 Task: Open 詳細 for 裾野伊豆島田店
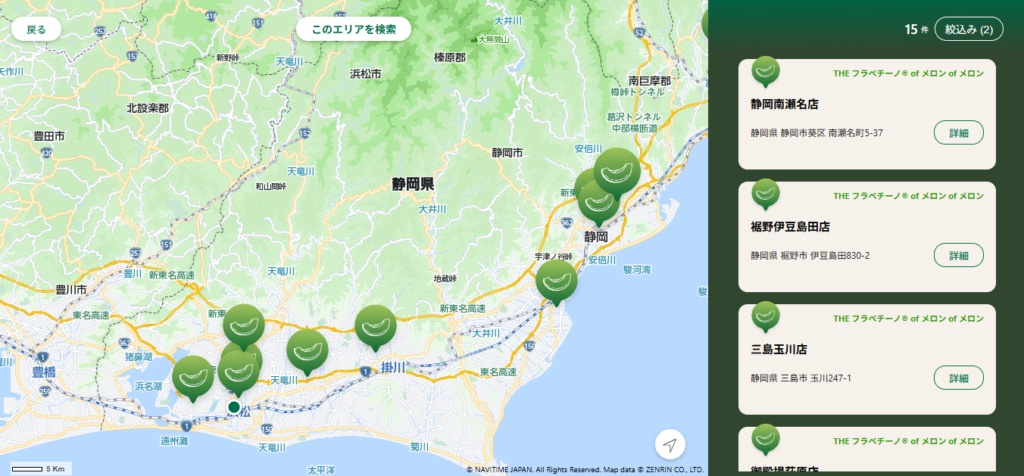[959, 255]
